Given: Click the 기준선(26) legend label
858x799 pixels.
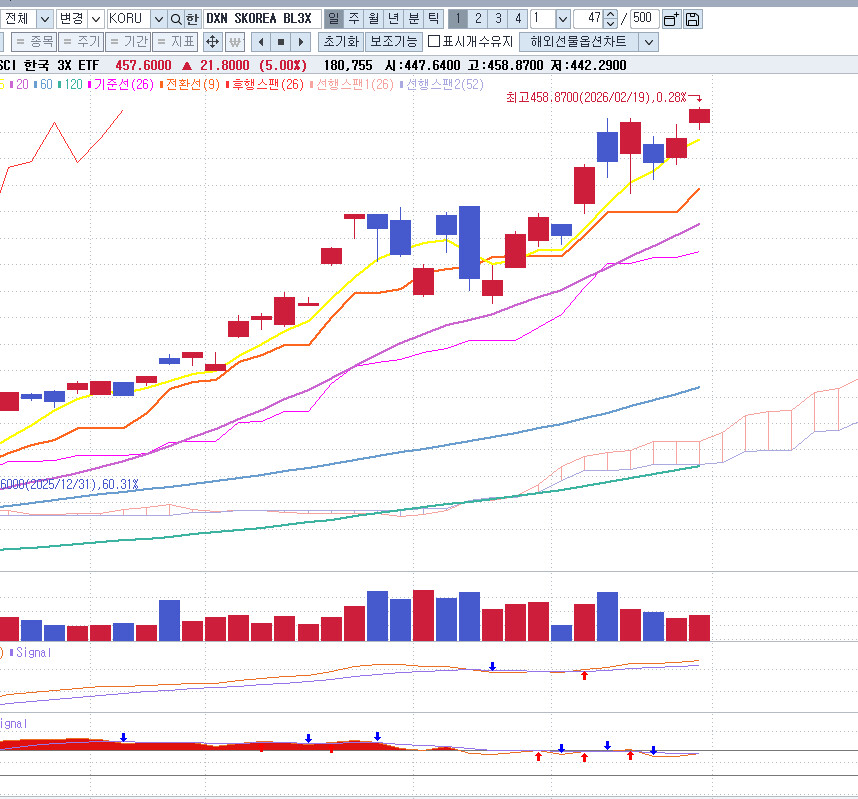Looking at the screenshot, I should 123,84.
